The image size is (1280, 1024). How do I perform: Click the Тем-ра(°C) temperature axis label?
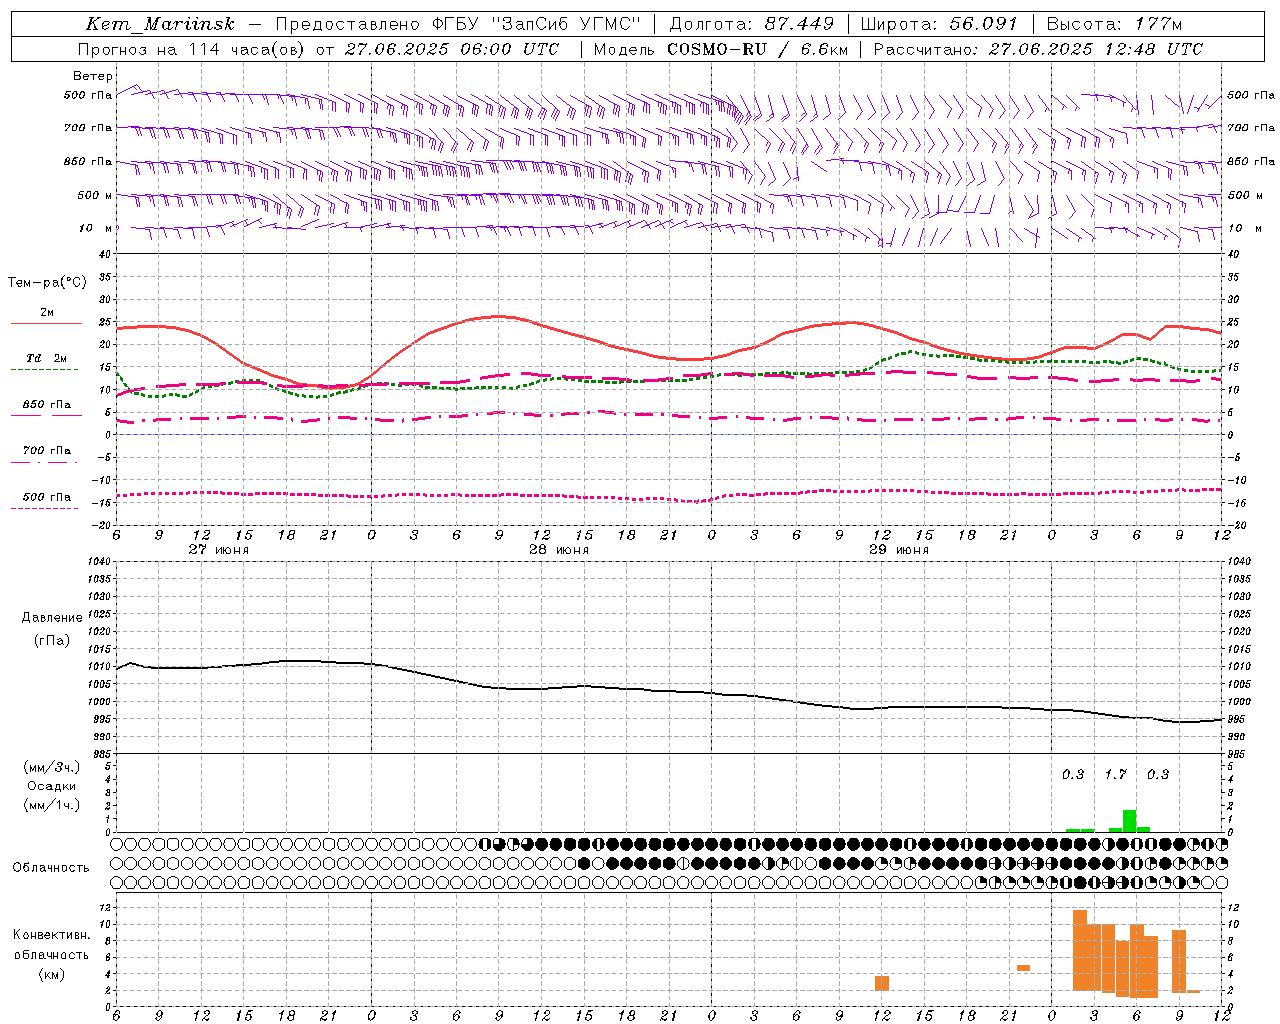[47, 283]
